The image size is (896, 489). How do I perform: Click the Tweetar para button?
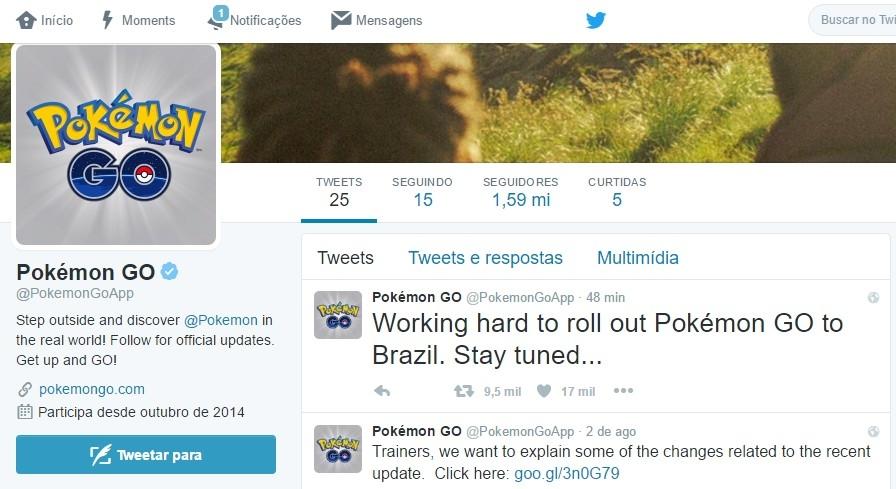pyautogui.click(x=146, y=455)
